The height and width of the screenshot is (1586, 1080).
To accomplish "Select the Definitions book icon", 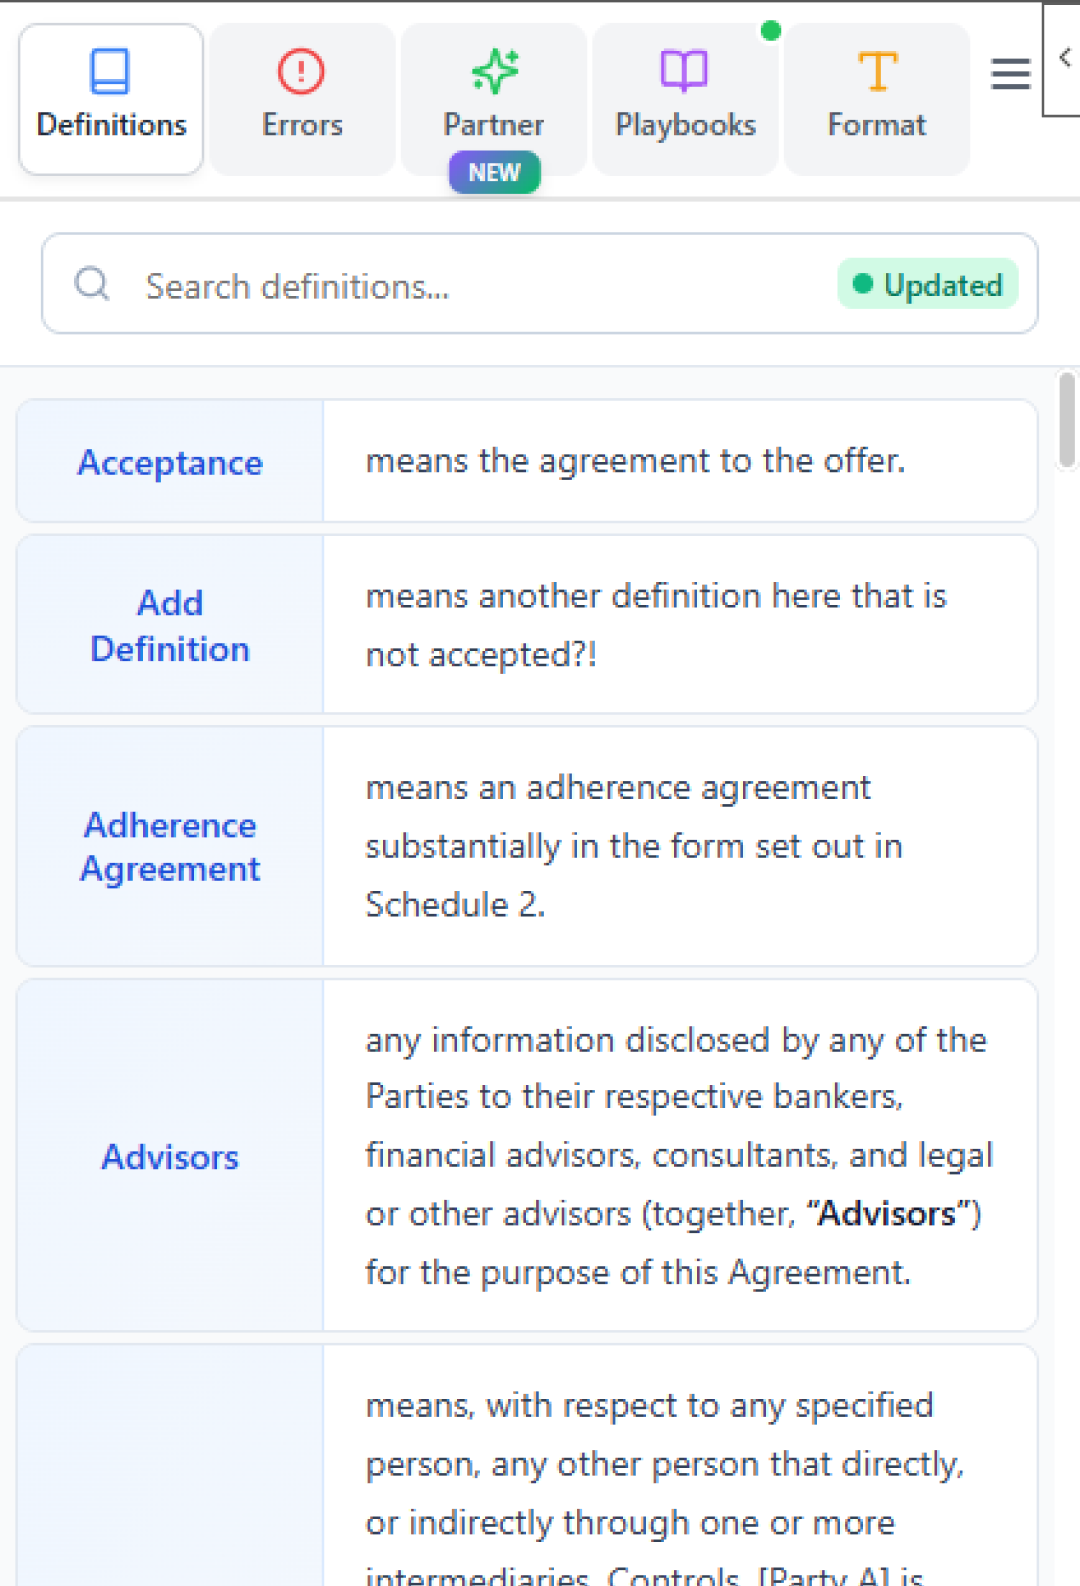I will (110, 72).
